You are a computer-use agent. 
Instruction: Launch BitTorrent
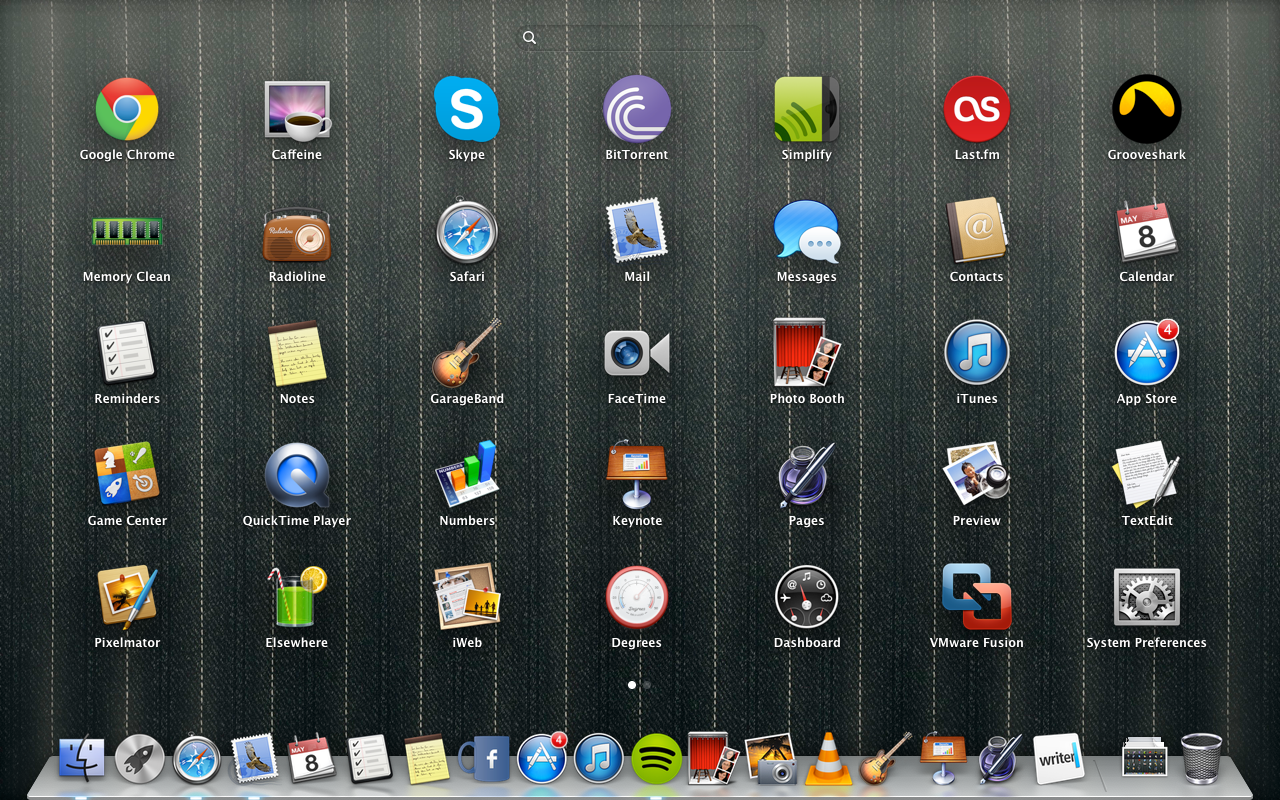pos(637,109)
